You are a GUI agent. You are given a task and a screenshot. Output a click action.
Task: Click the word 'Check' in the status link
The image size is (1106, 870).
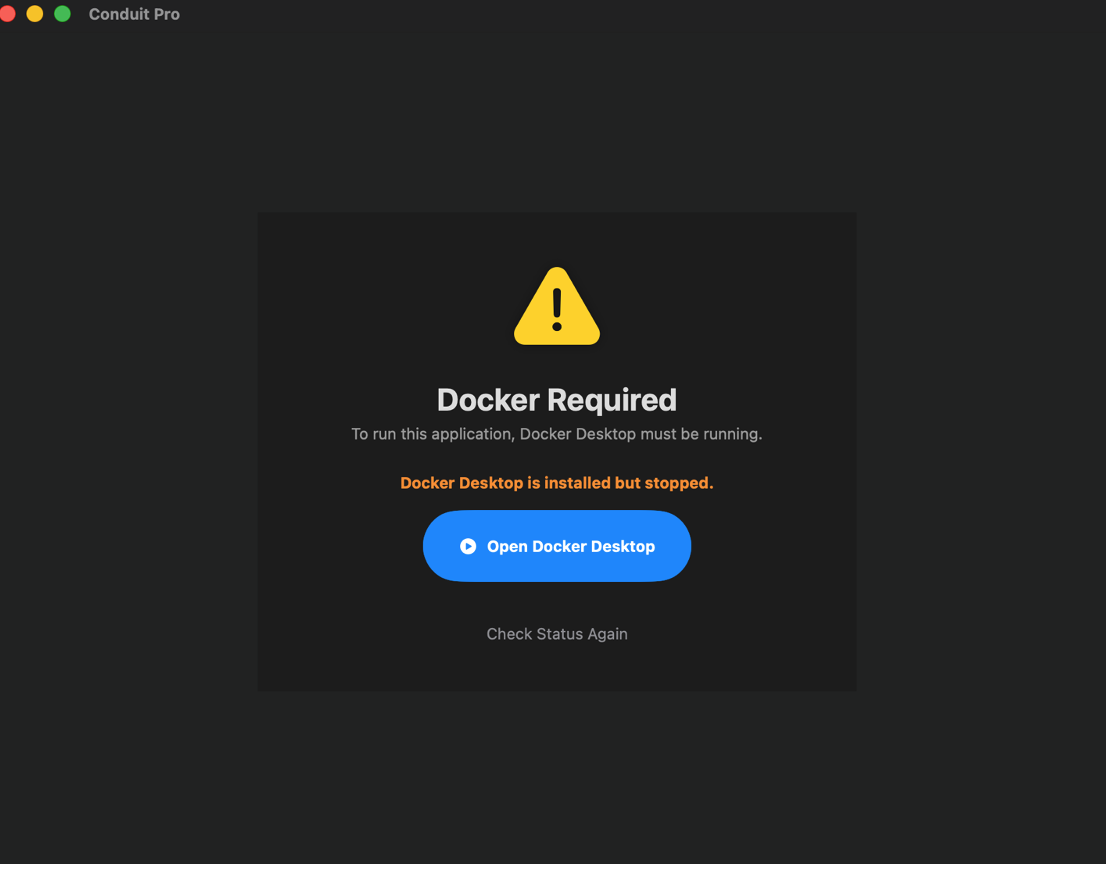(x=509, y=634)
